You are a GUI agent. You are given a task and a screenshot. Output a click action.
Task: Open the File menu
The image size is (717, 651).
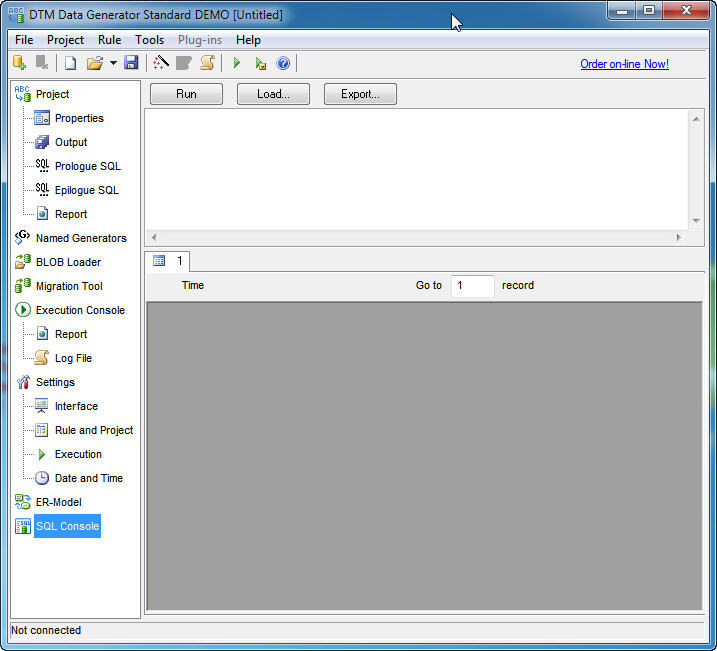coord(24,40)
